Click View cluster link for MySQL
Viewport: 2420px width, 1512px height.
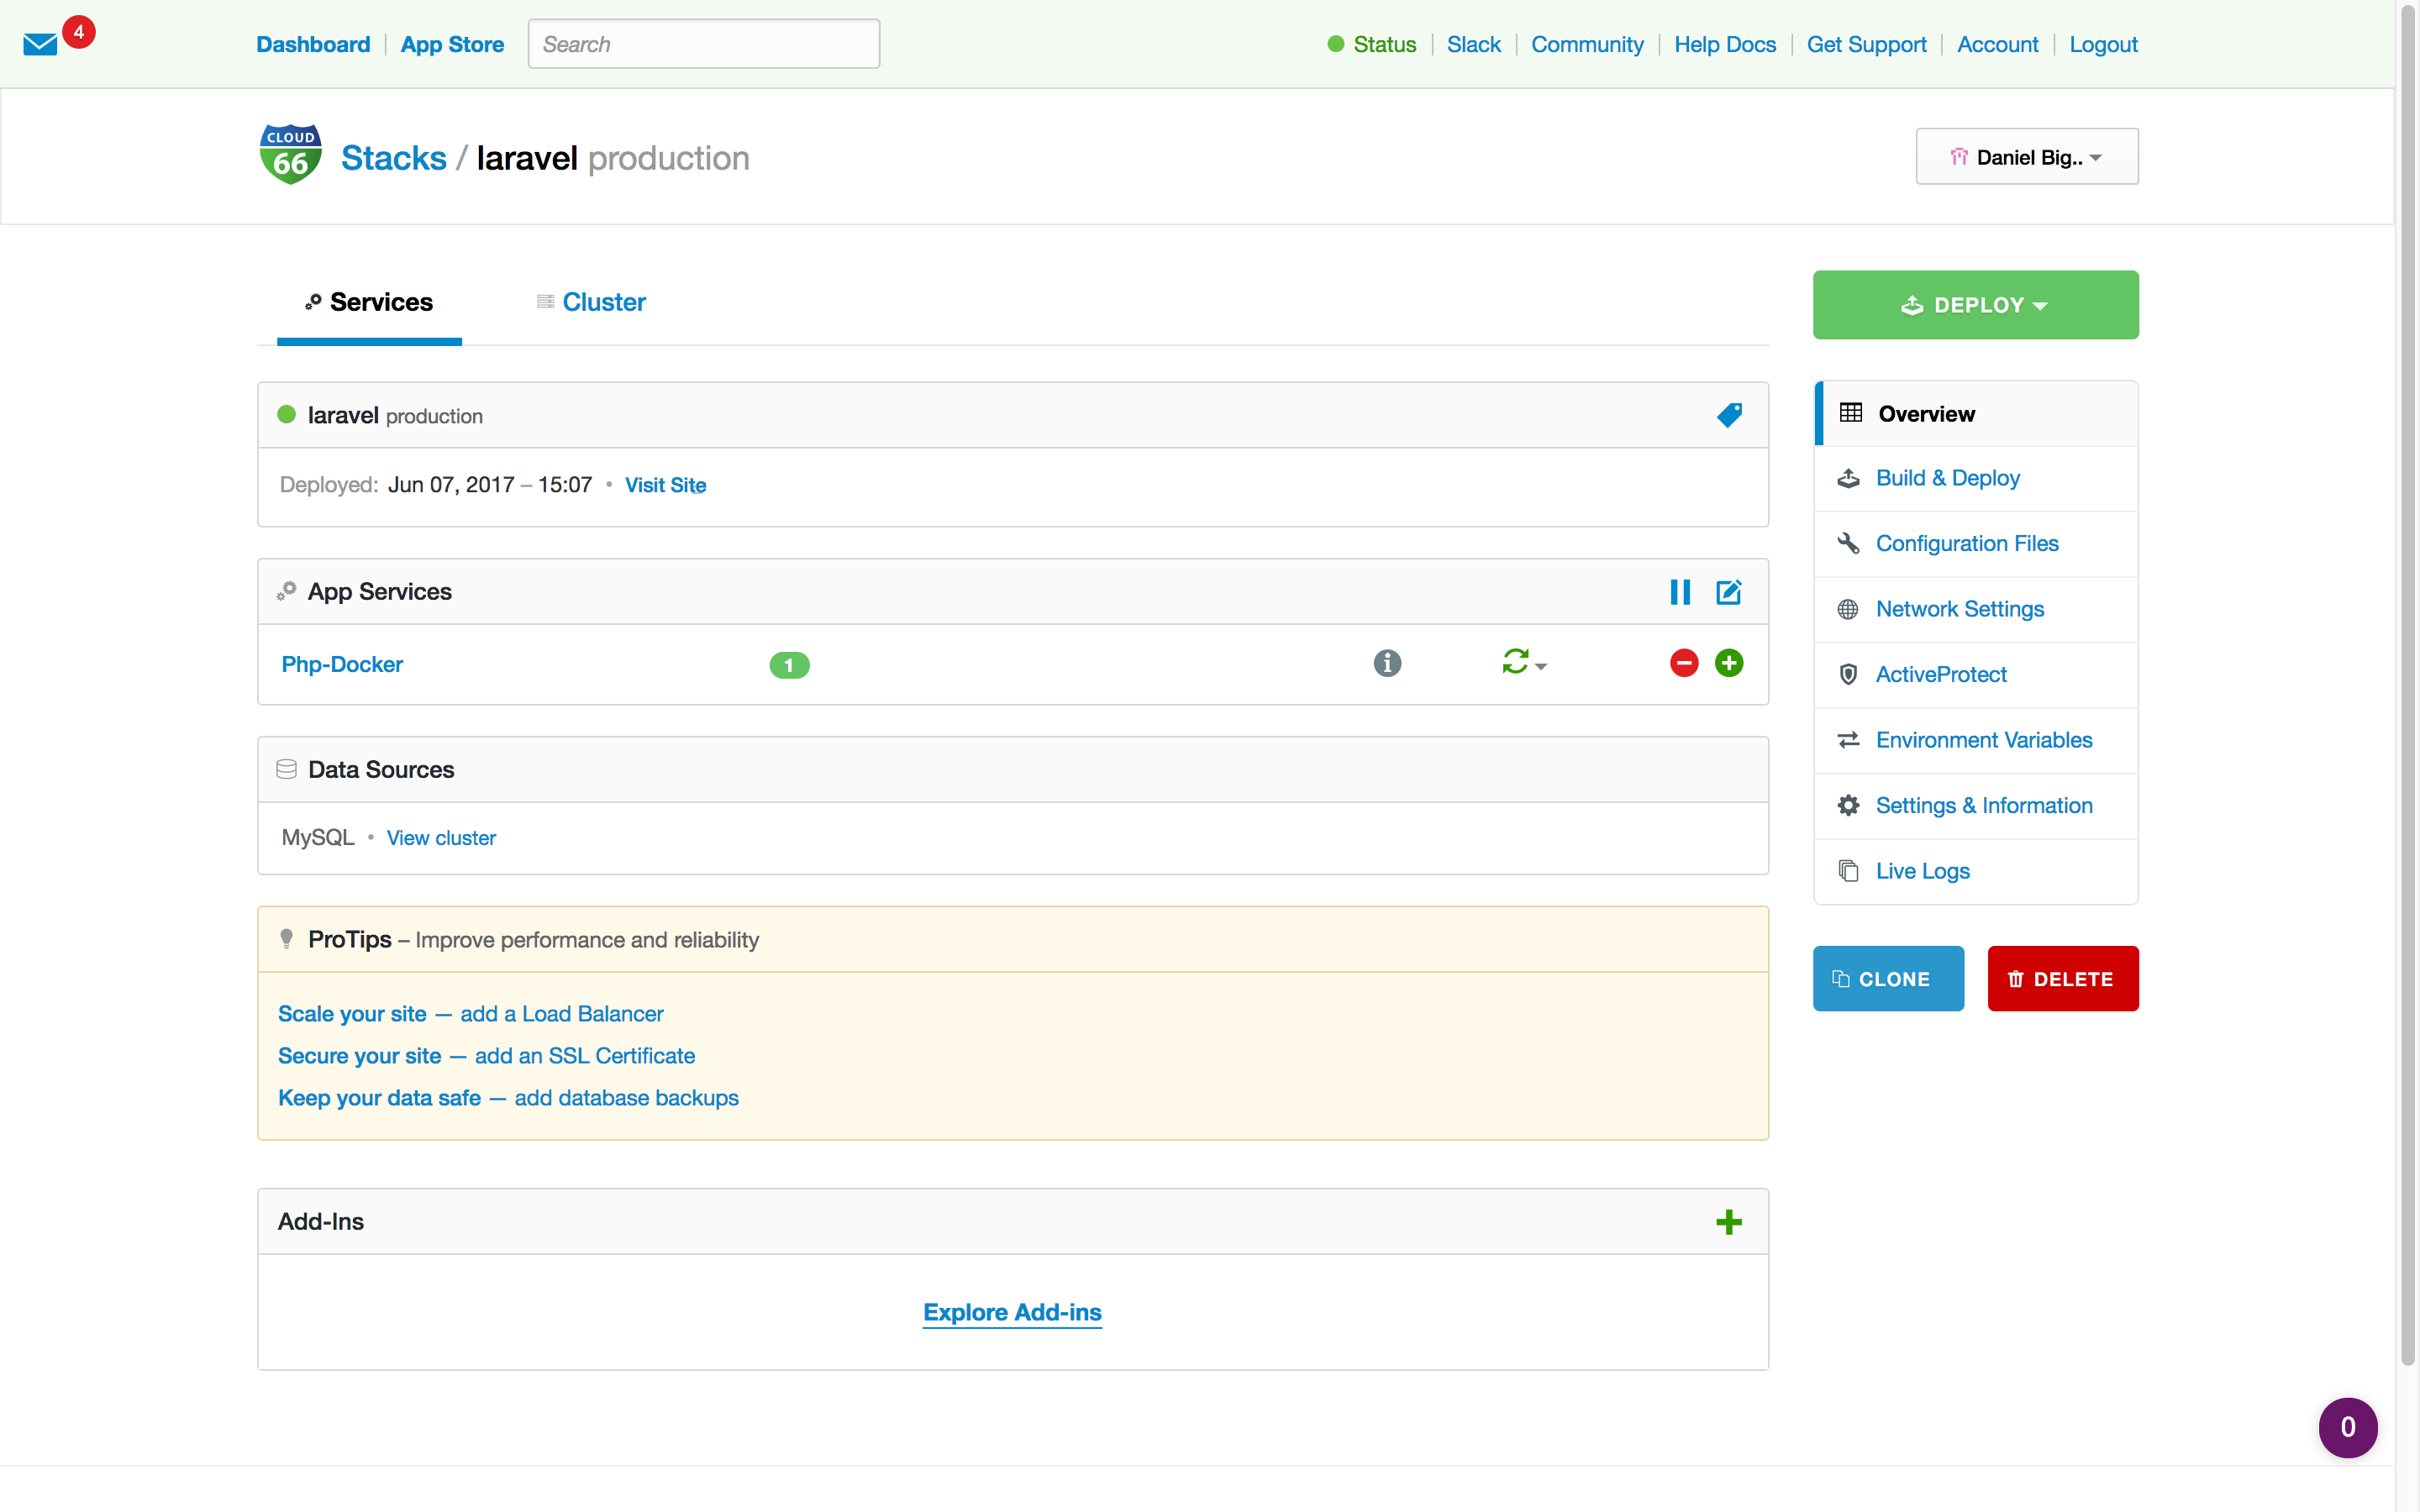[x=441, y=837]
